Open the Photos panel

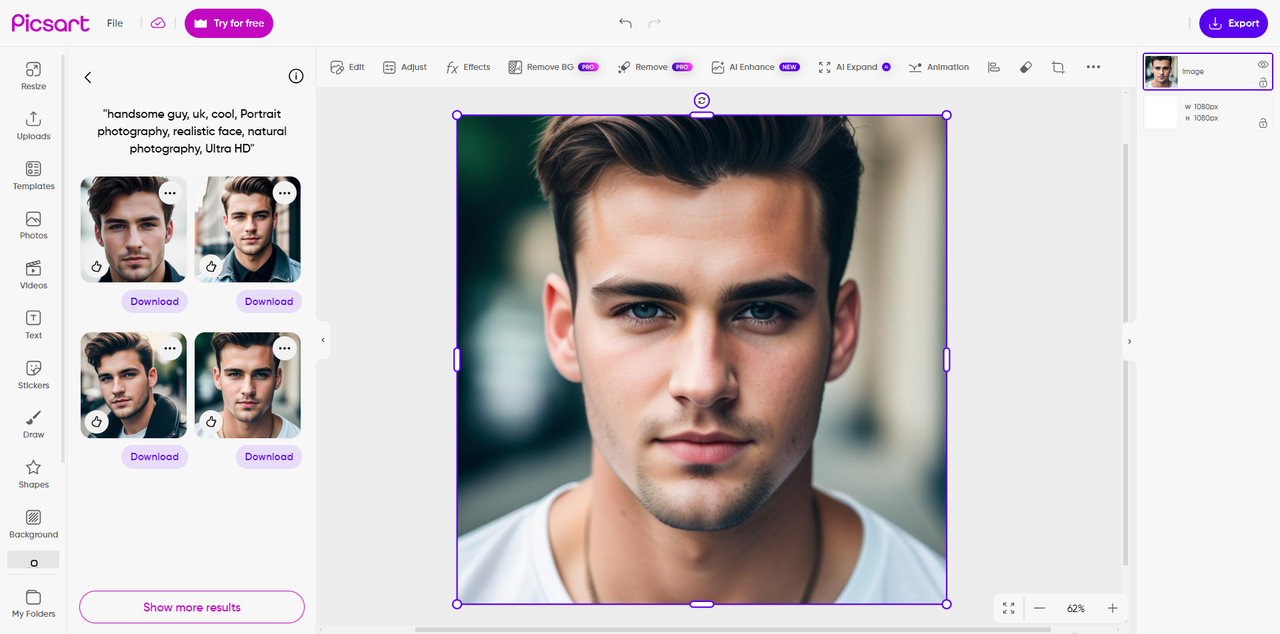[x=33, y=225]
